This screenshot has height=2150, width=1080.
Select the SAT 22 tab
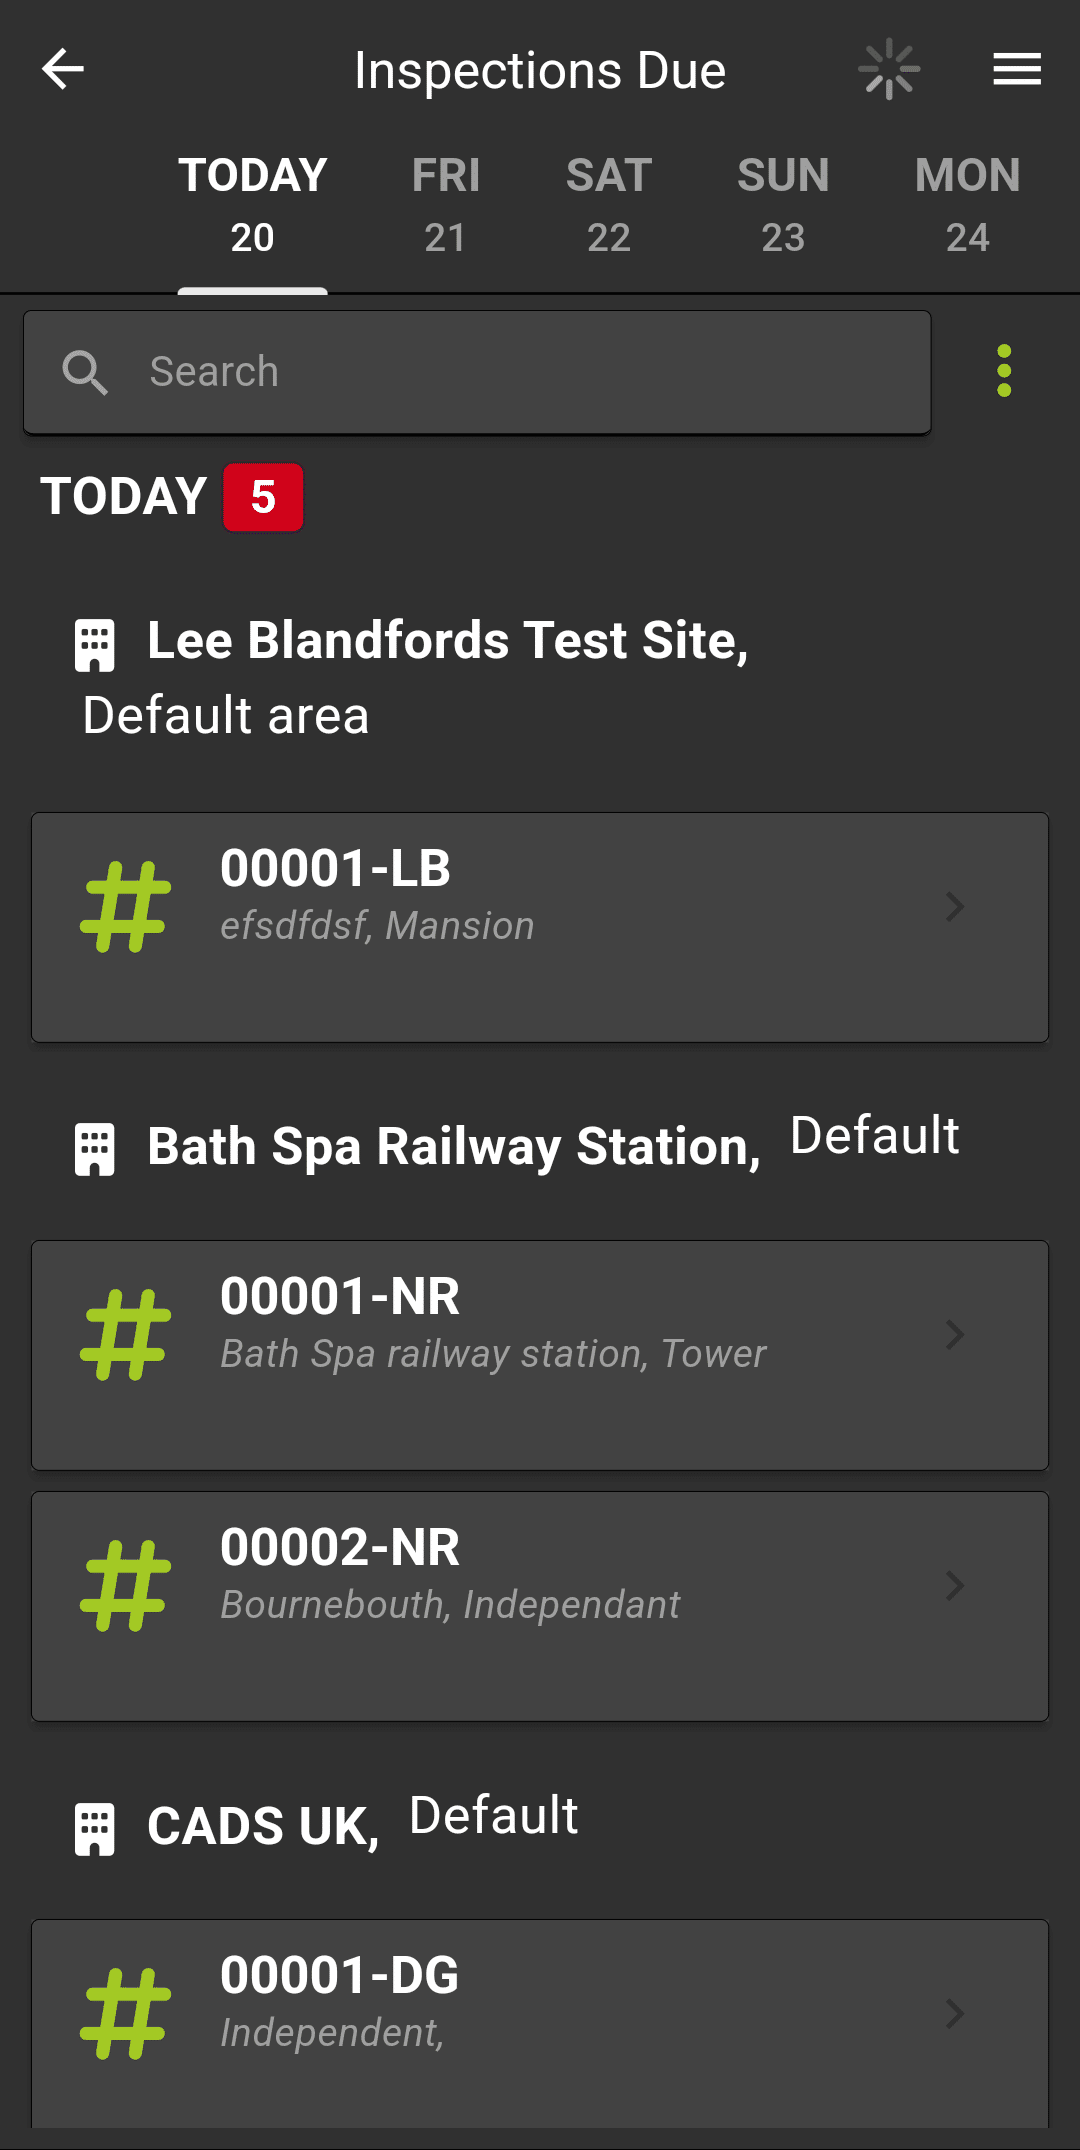click(x=609, y=205)
